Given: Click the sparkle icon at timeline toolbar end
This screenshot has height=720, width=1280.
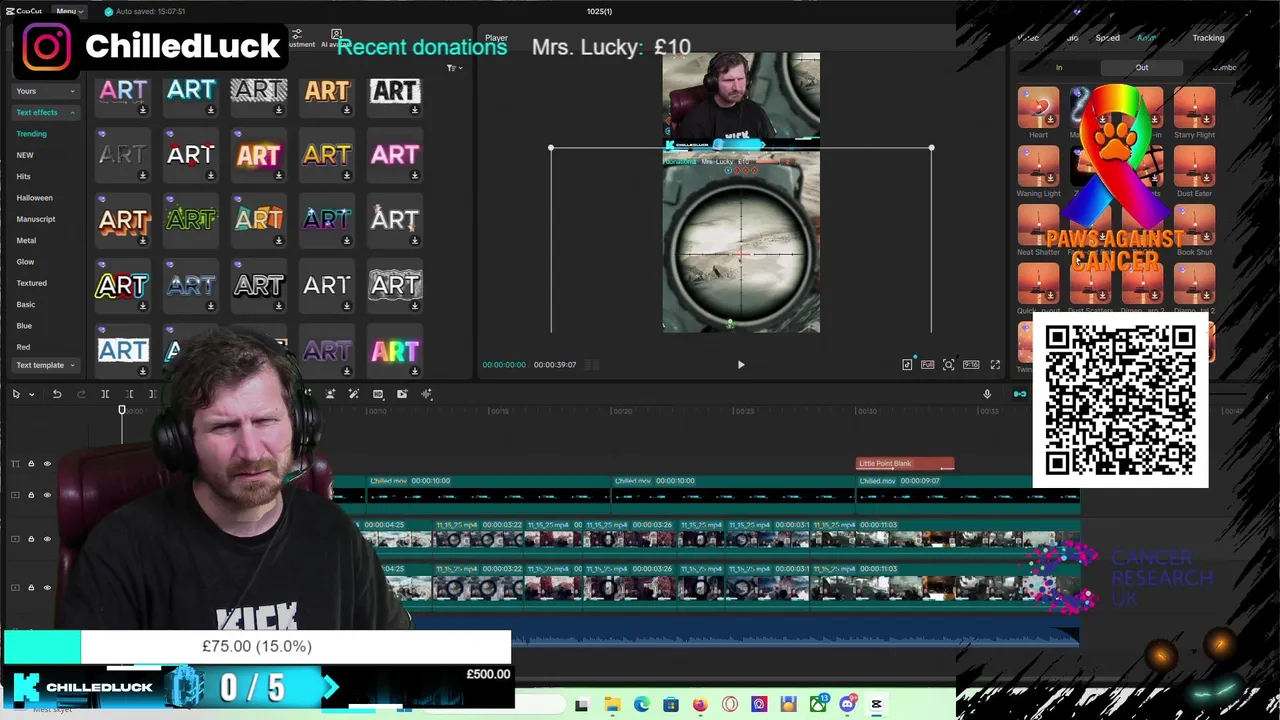Looking at the screenshot, I should (427, 394).
